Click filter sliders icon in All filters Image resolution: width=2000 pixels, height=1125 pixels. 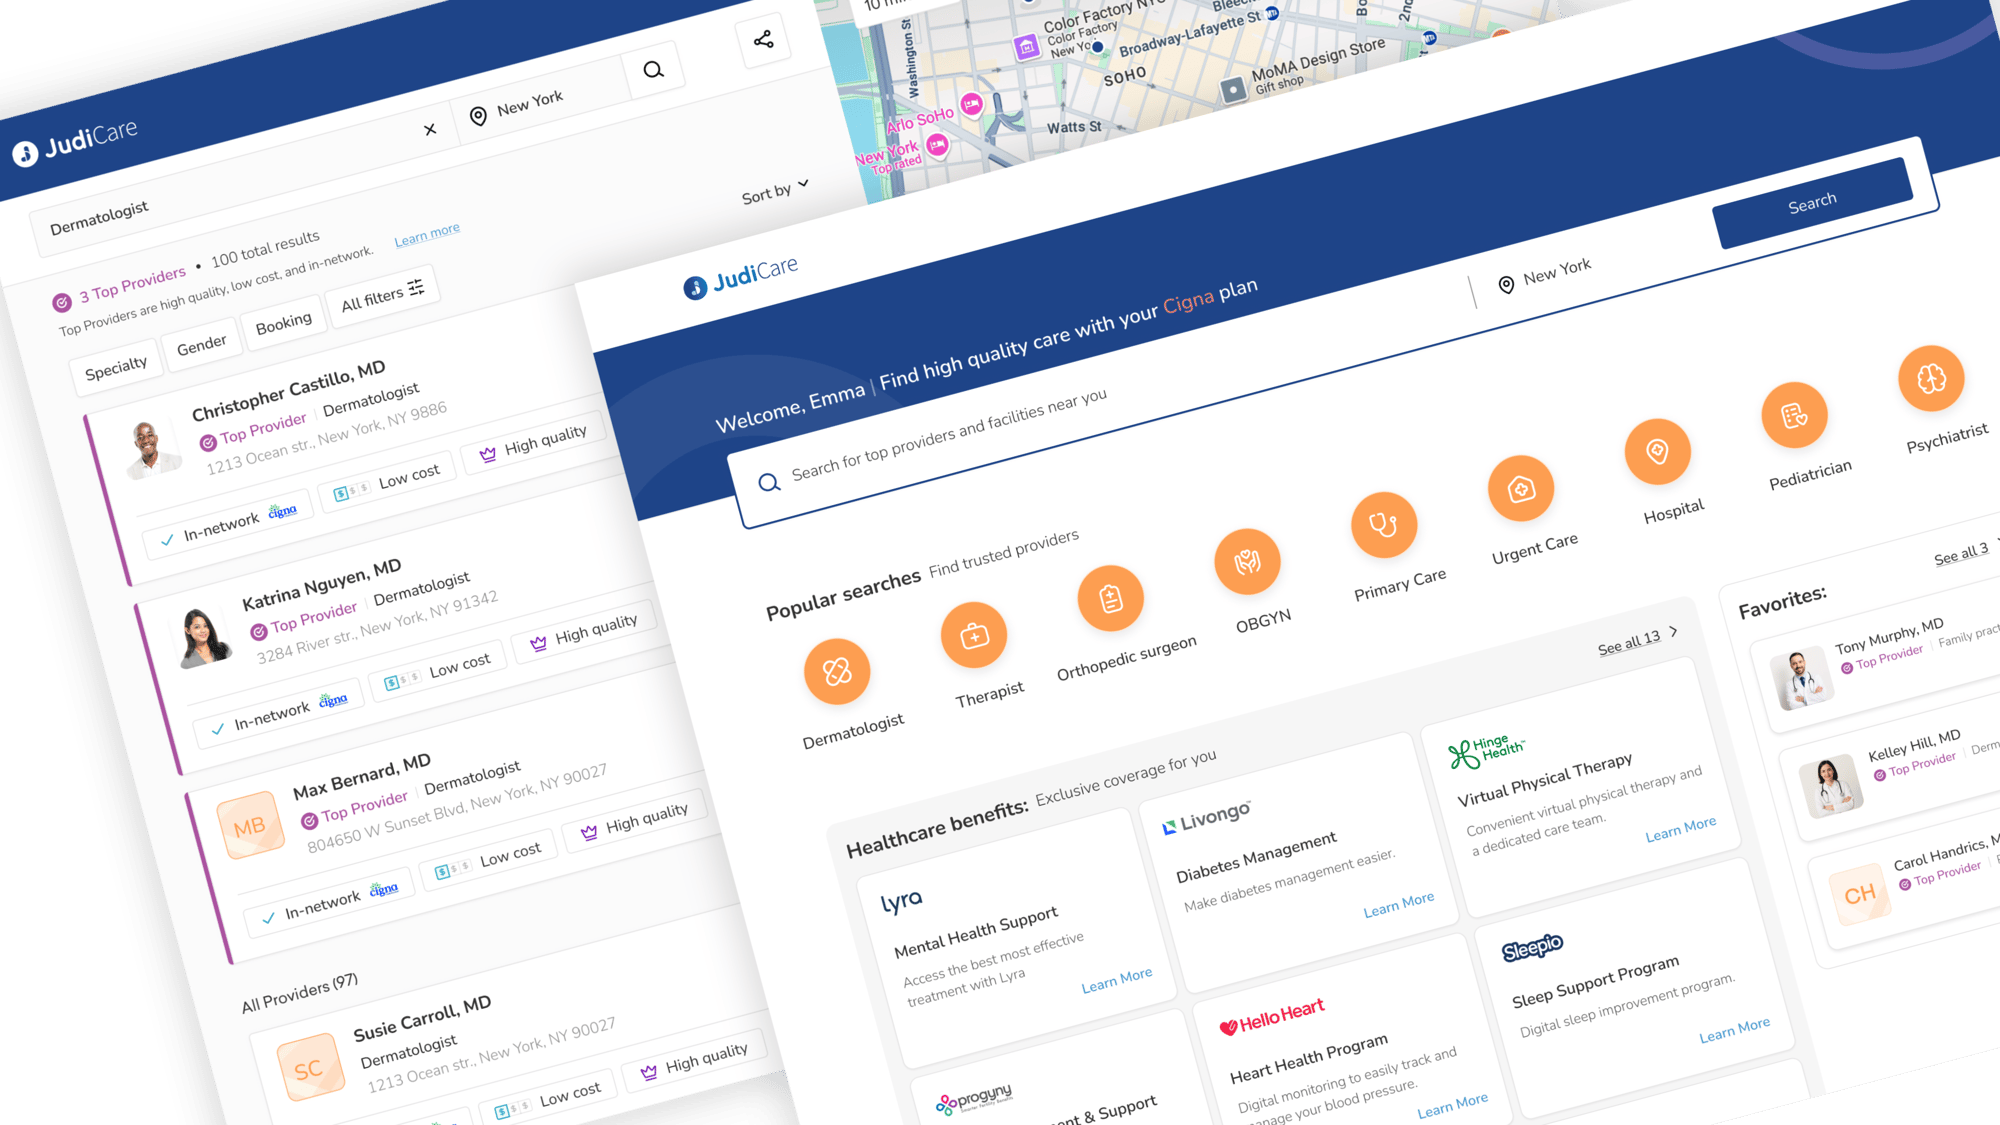[x=416, y=288]
